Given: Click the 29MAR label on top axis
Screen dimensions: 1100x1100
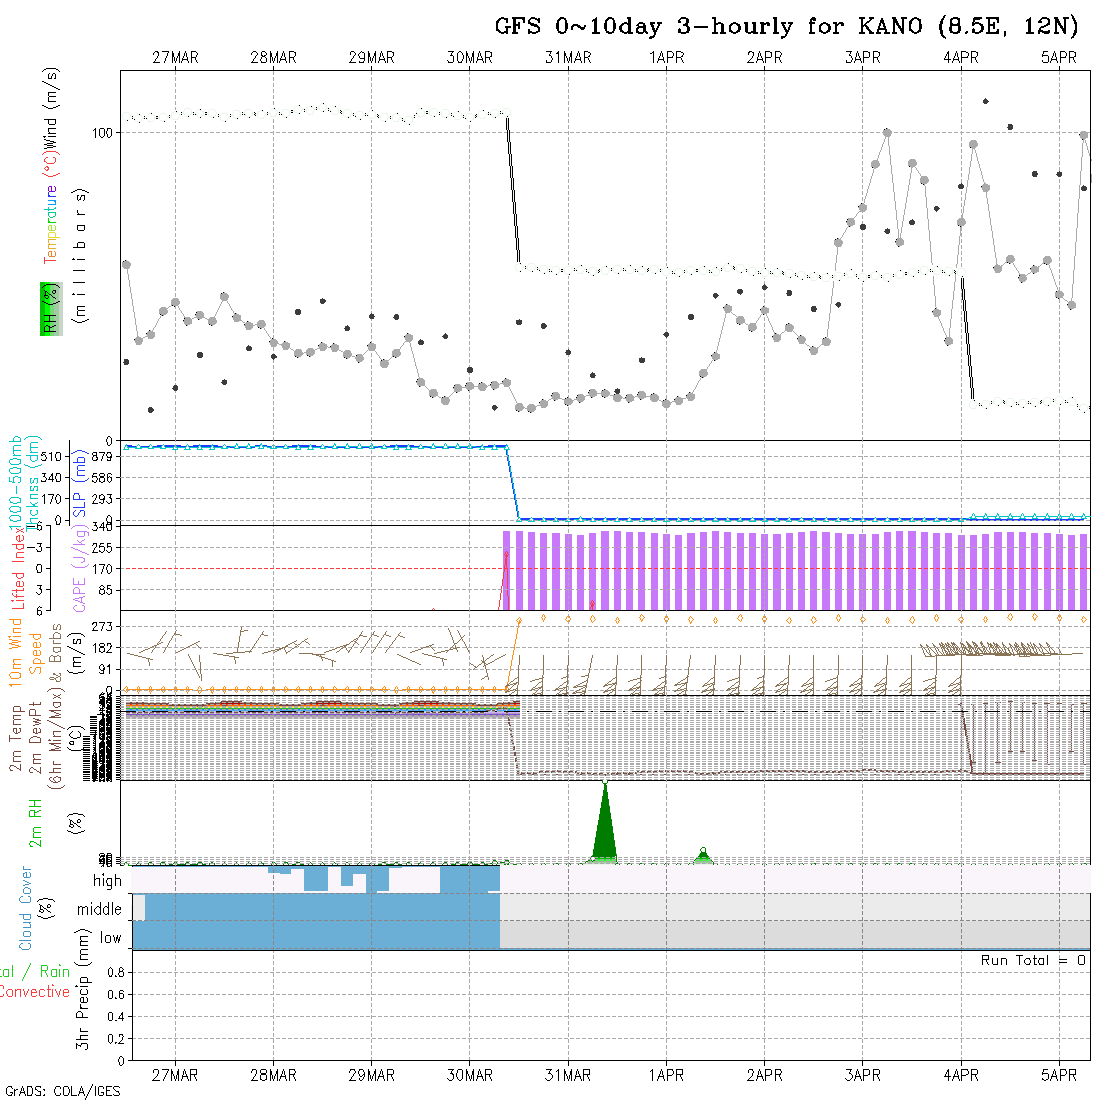Looking at the screenshot, I should pos(371,58).
